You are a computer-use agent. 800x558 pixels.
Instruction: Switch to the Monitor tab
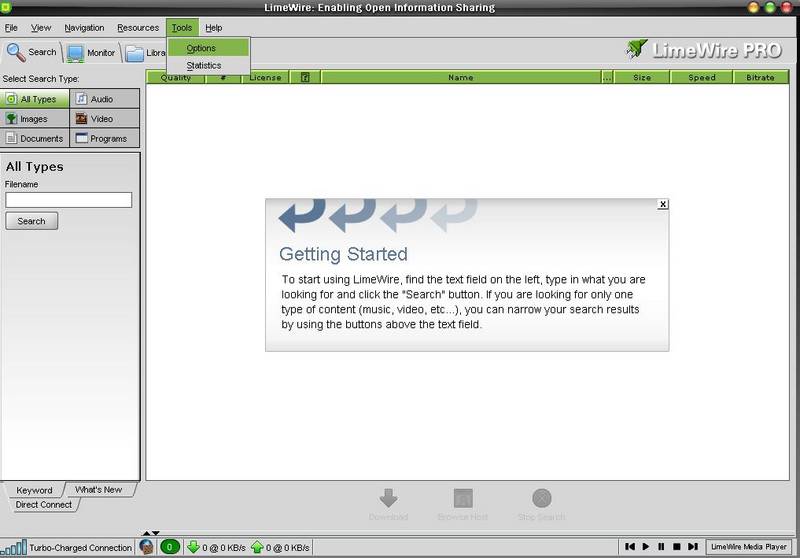pos(91,53)
